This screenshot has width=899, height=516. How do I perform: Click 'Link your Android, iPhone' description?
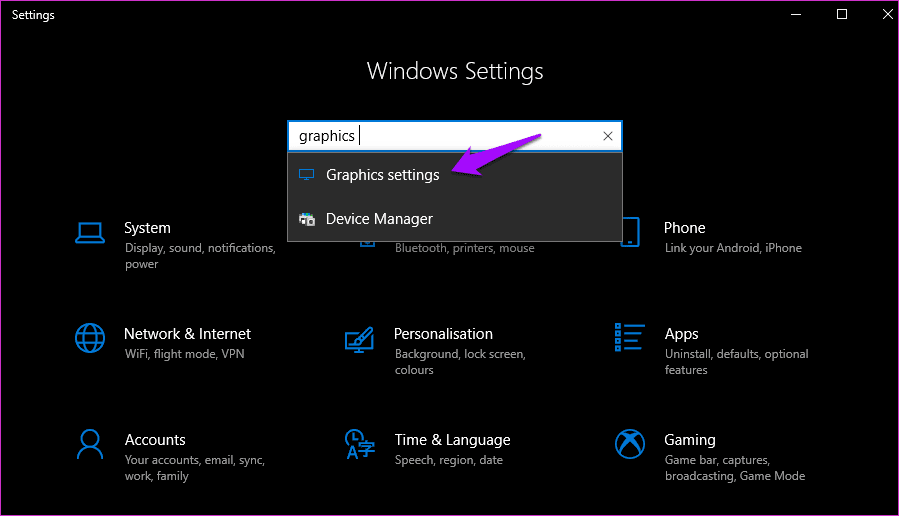(x=733, y=248)
